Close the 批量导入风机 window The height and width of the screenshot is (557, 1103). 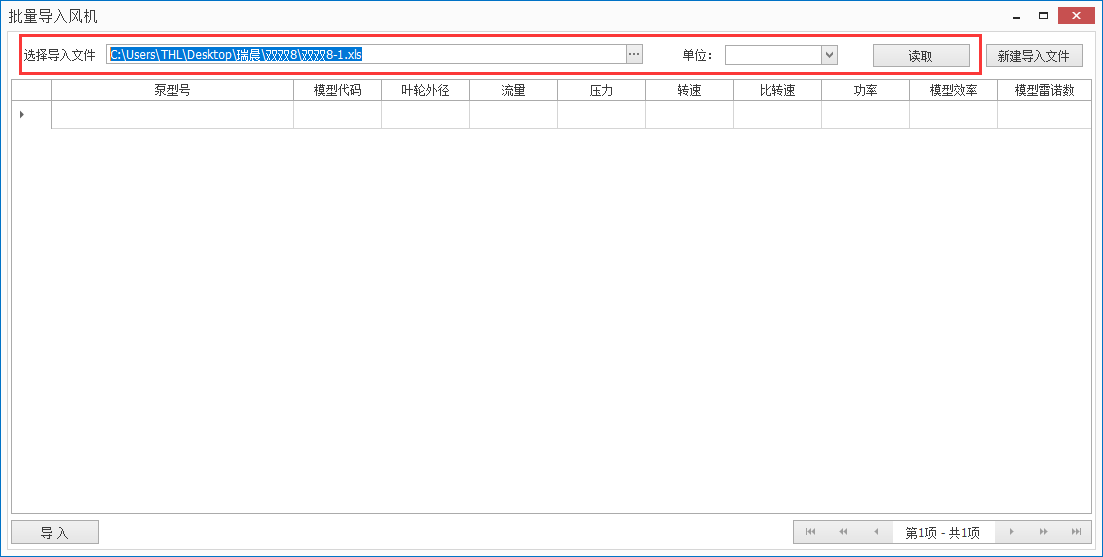coord(1076,16)
